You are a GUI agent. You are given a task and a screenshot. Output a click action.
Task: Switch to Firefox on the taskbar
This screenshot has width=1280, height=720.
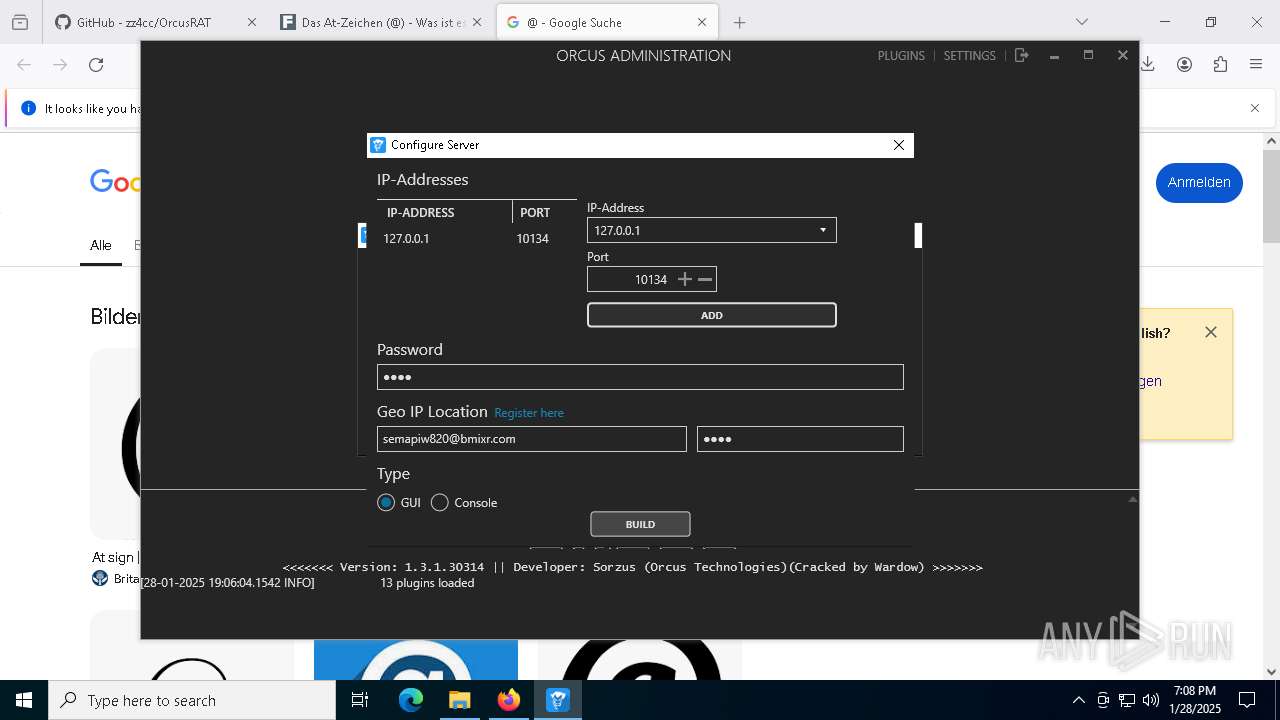(508, 700)
